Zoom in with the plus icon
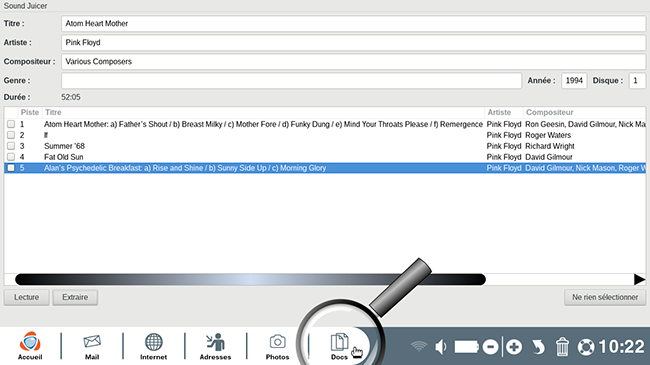The image size is (650, 365). (514, 346)
